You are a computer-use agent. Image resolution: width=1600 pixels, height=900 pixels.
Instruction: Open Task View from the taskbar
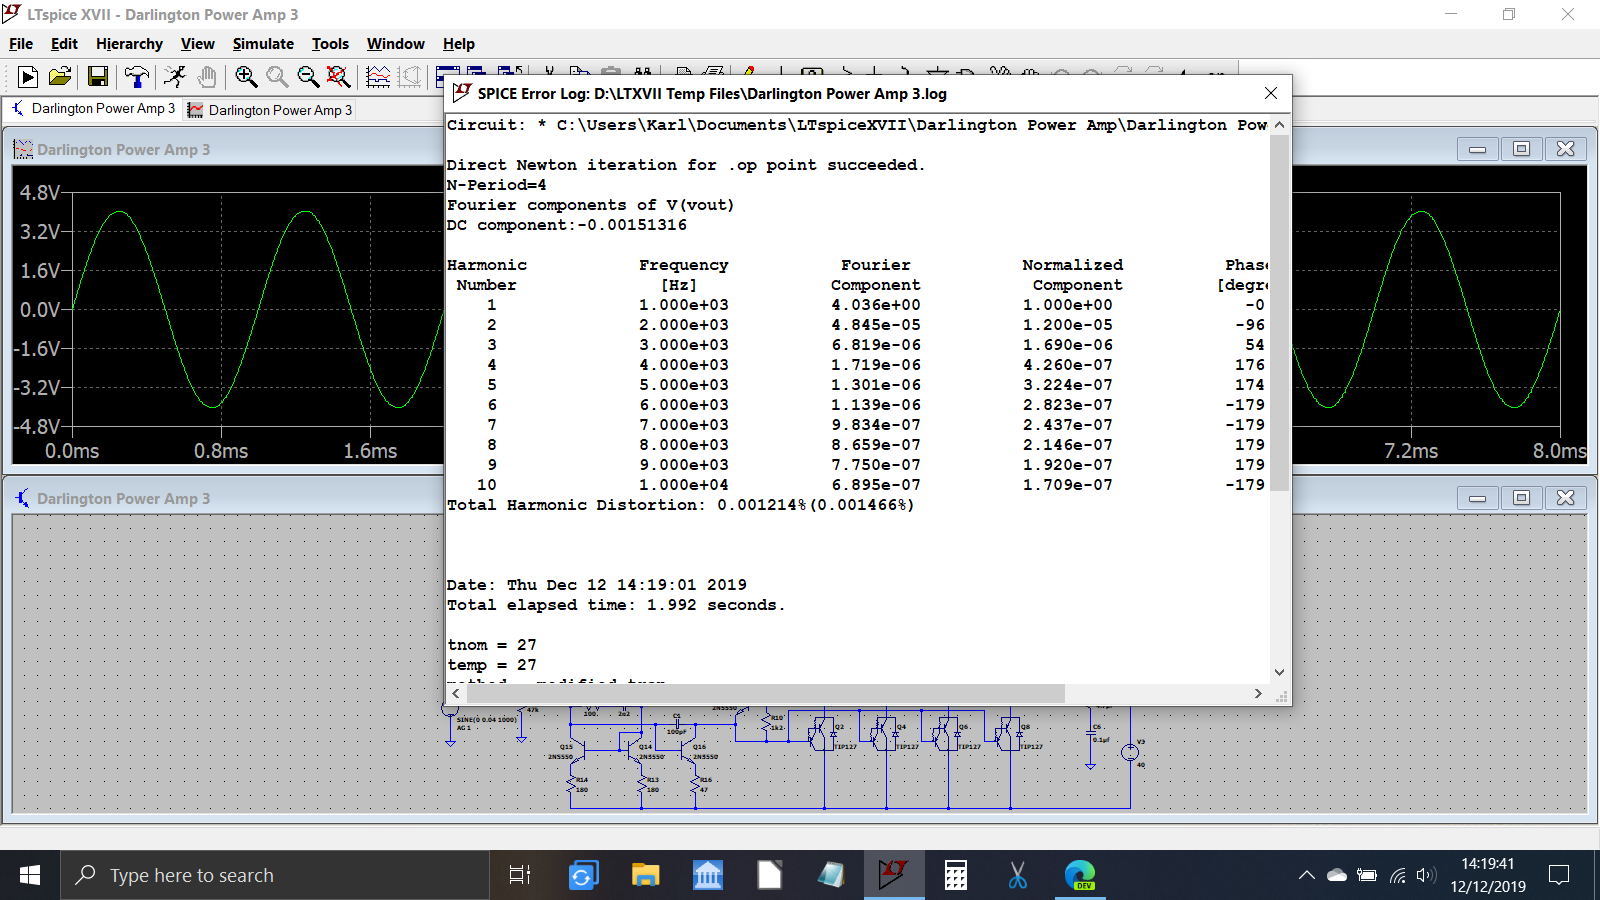(x=520, y=875)
